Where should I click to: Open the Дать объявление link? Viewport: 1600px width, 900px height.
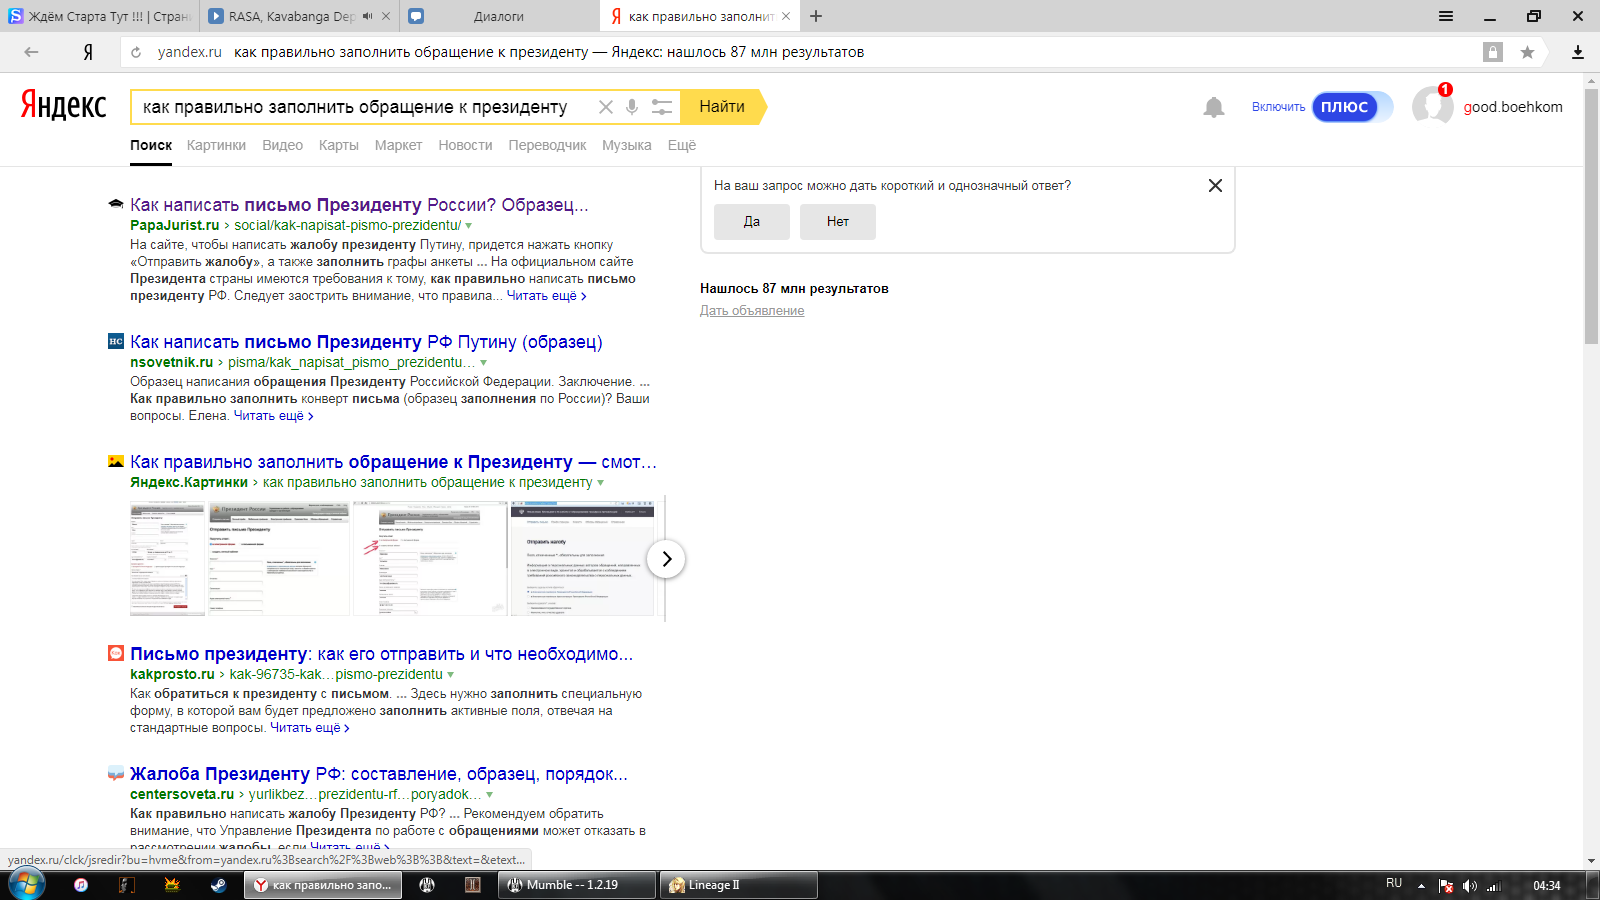[x=751, y=311]
